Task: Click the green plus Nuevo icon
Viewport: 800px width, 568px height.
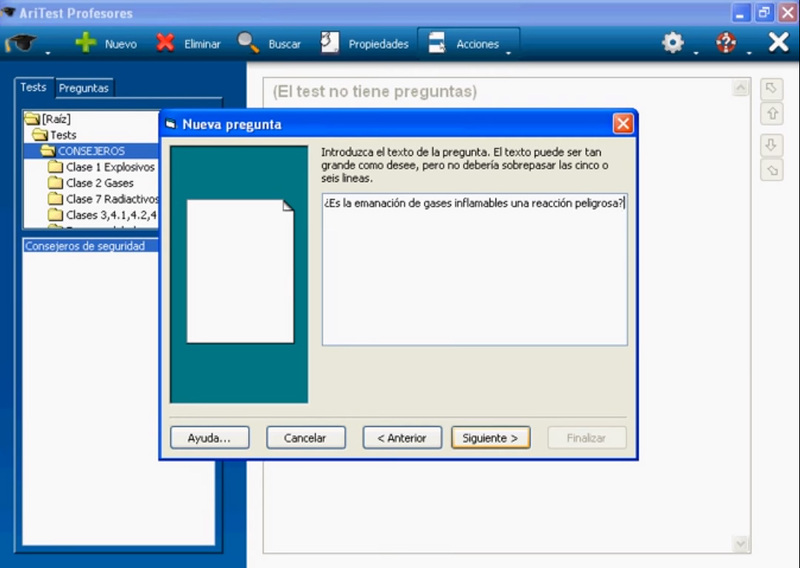Action: 86,42
